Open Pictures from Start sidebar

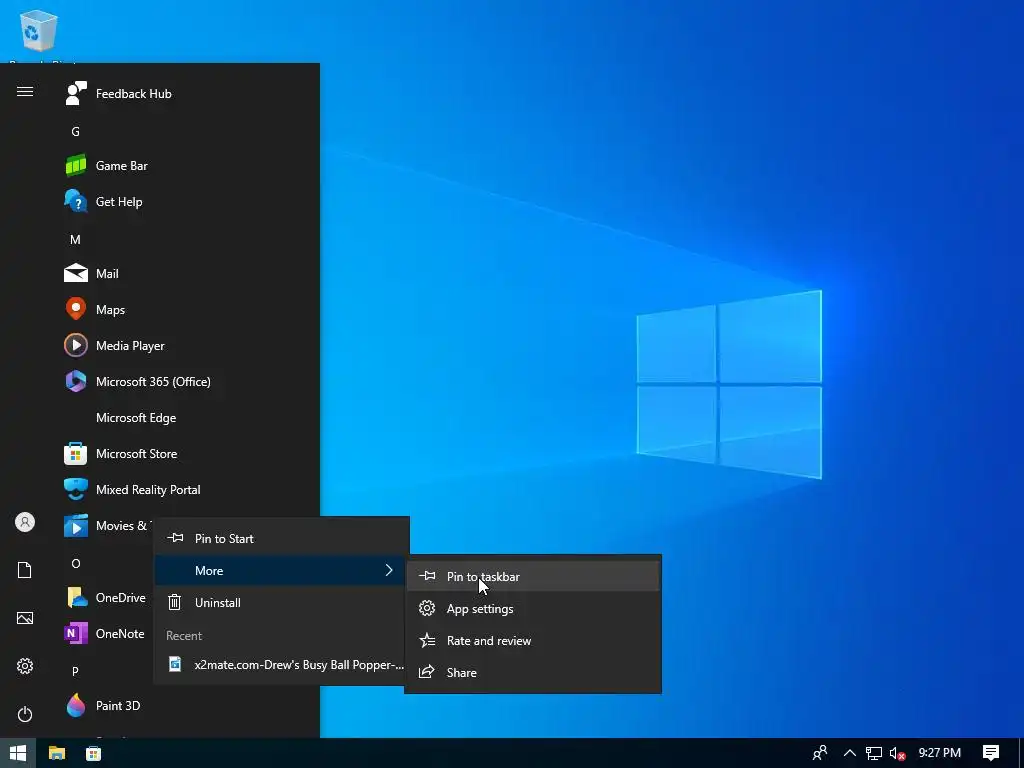[25, 618]
